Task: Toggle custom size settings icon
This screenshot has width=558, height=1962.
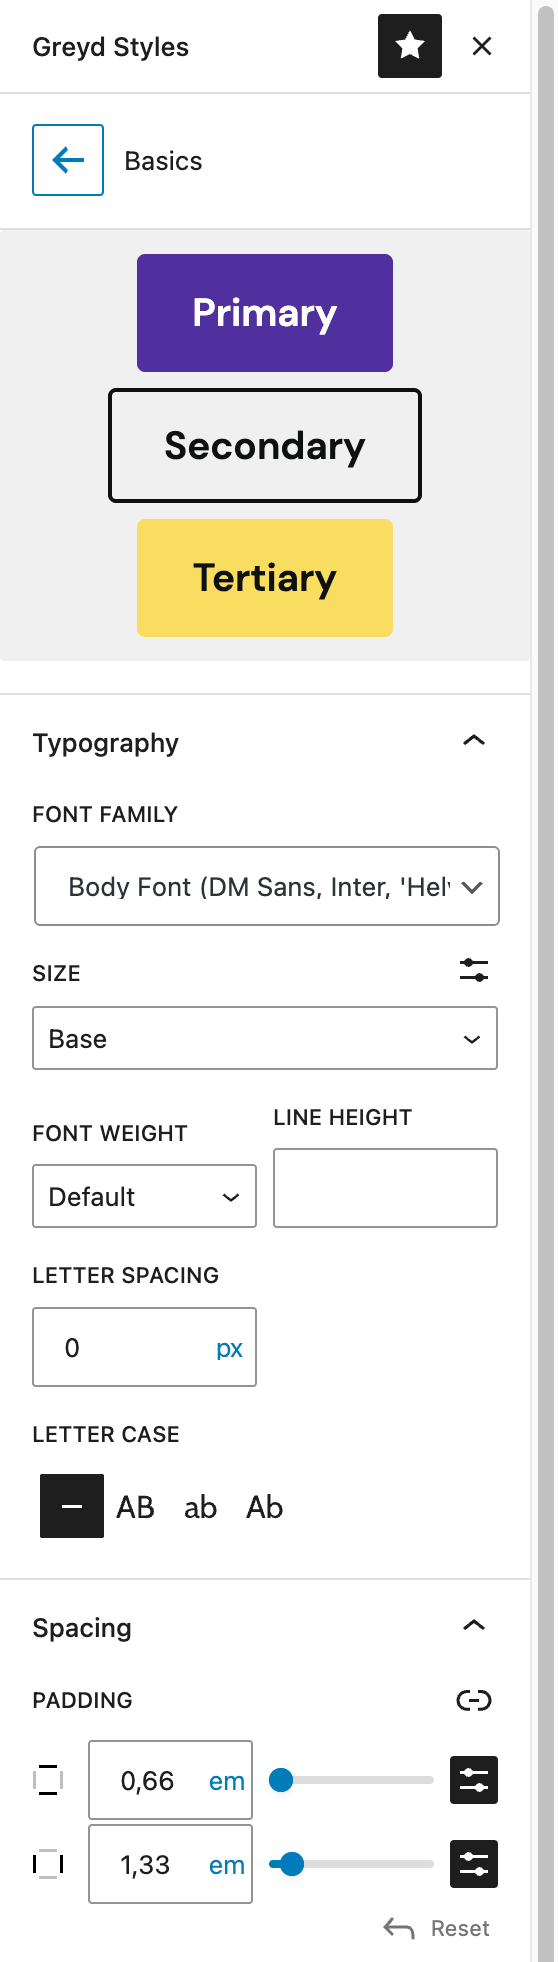Action: pos(474,969)
